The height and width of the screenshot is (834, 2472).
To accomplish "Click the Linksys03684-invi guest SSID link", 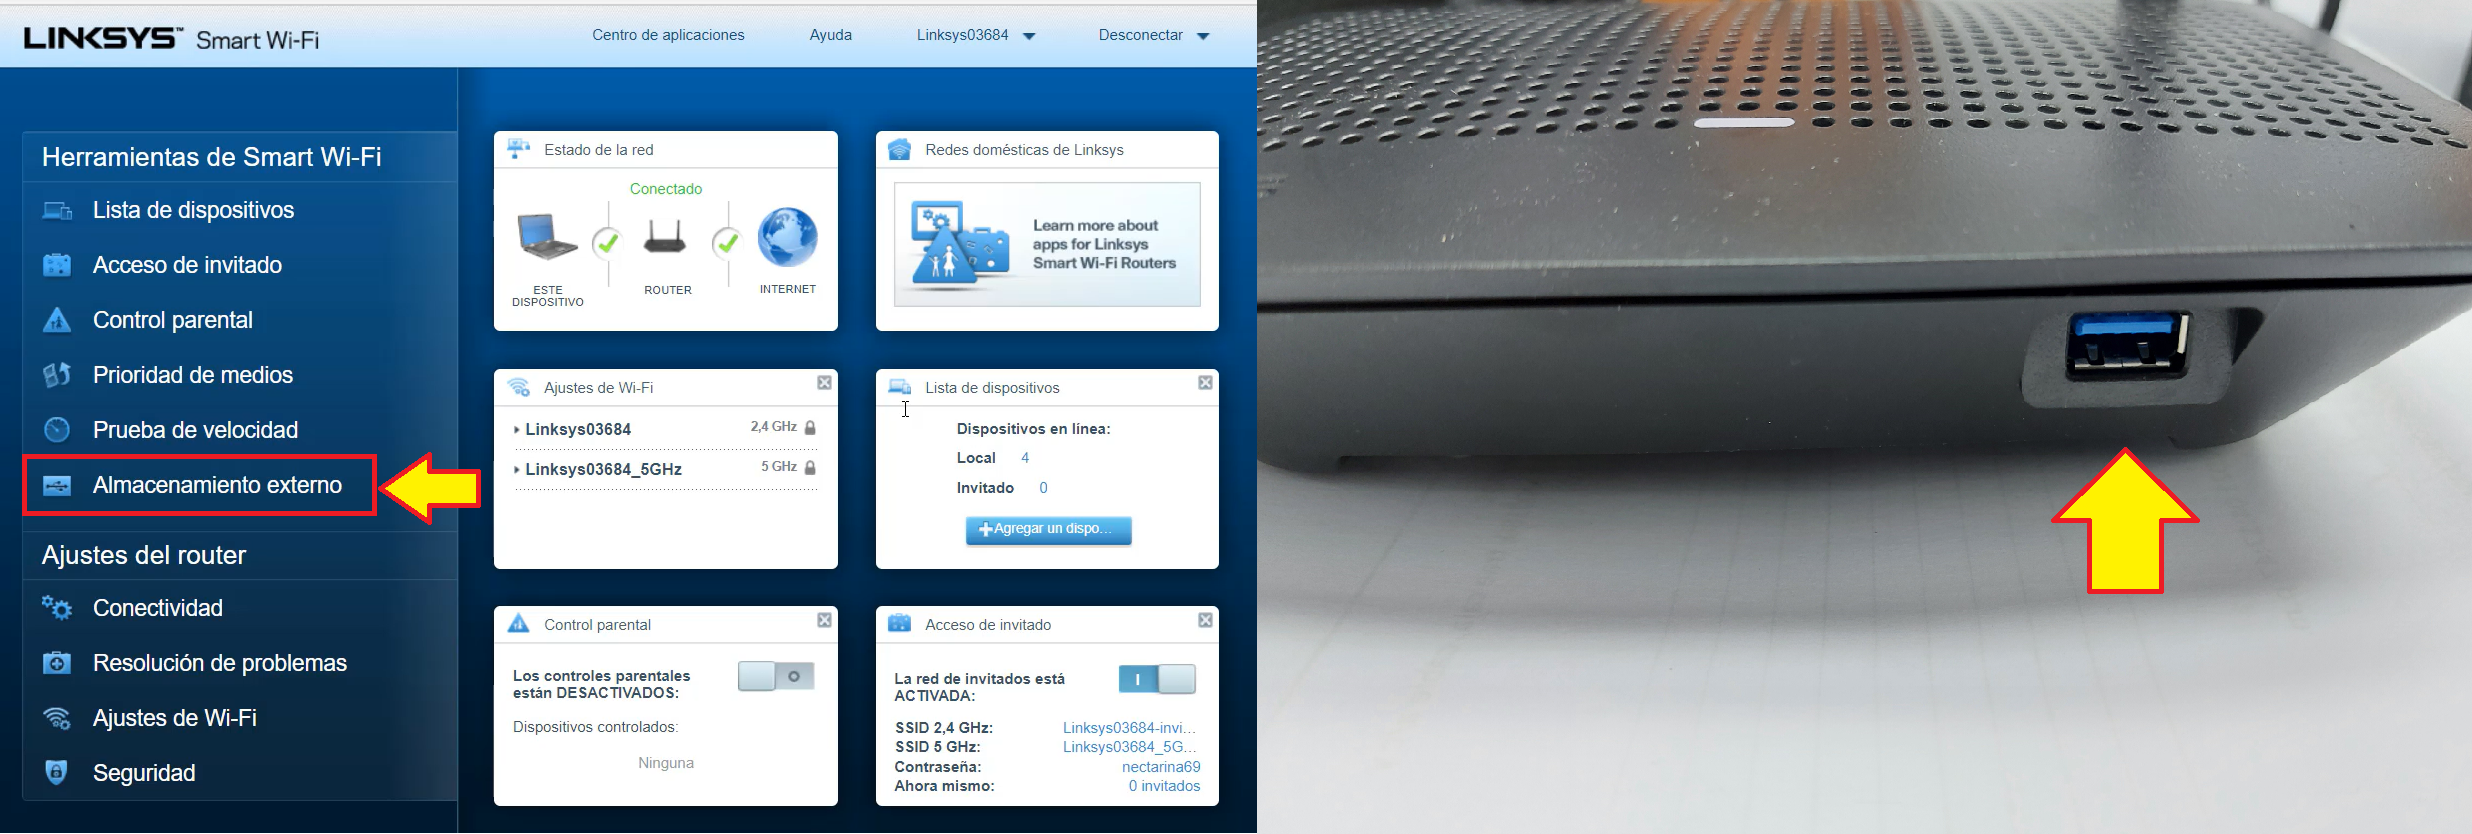I will pyautogui.click(x=1128, y=728).
